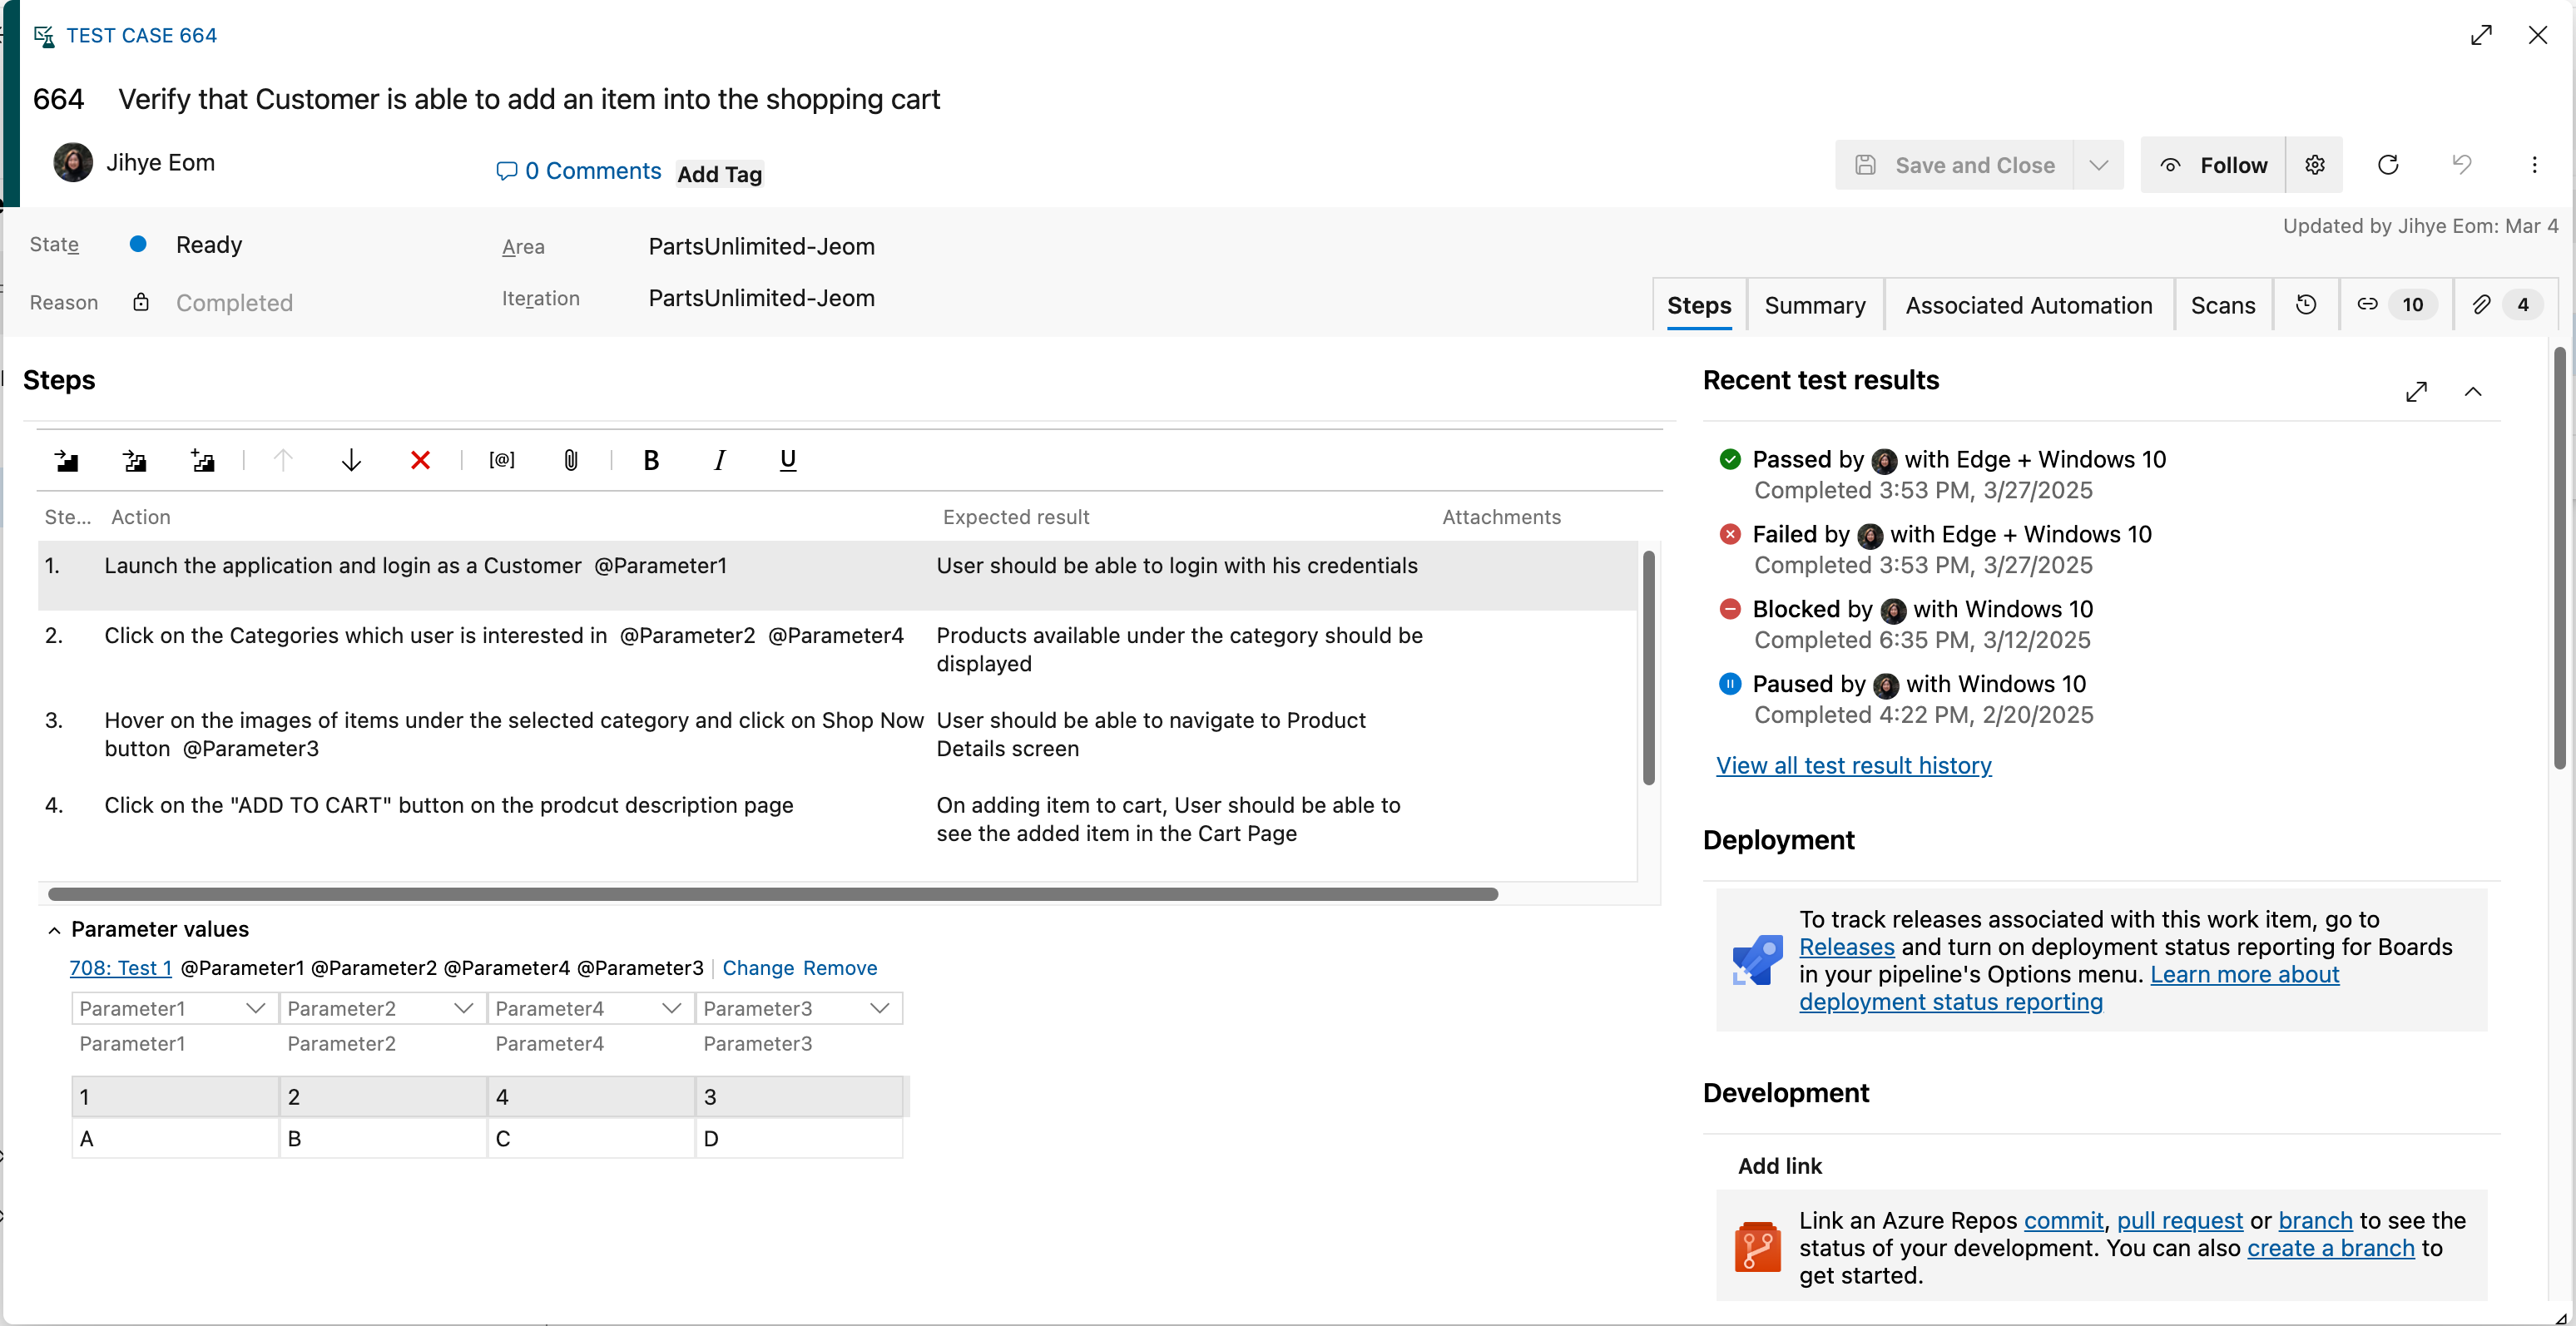Click the insert step icon
This screenshot has width=2576, height=1326.
[x=66, y=460]
